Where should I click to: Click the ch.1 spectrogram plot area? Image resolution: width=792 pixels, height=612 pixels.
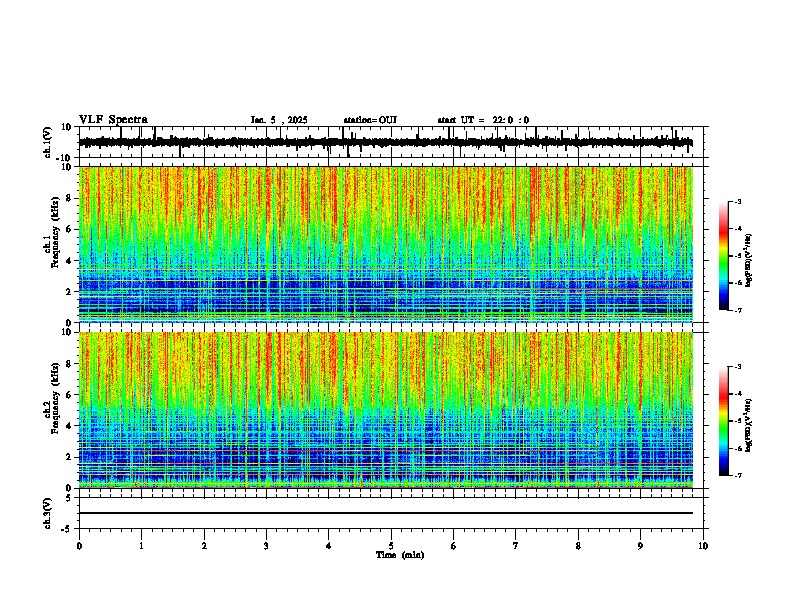pos(385,244)
